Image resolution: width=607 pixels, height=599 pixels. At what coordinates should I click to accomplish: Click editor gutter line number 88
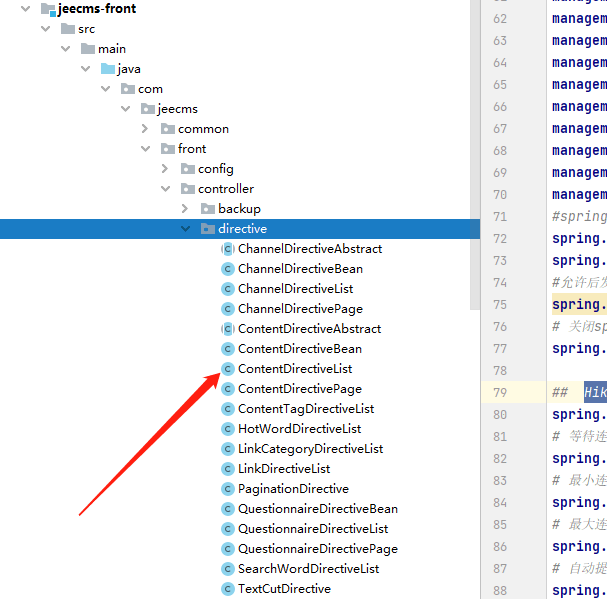point(500,590)
